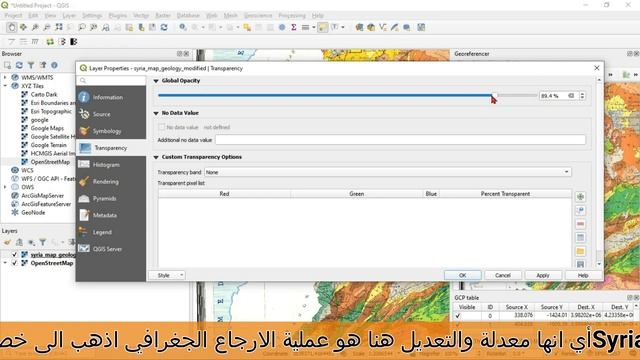Select the Identify Features tool

tap(183, 27)
